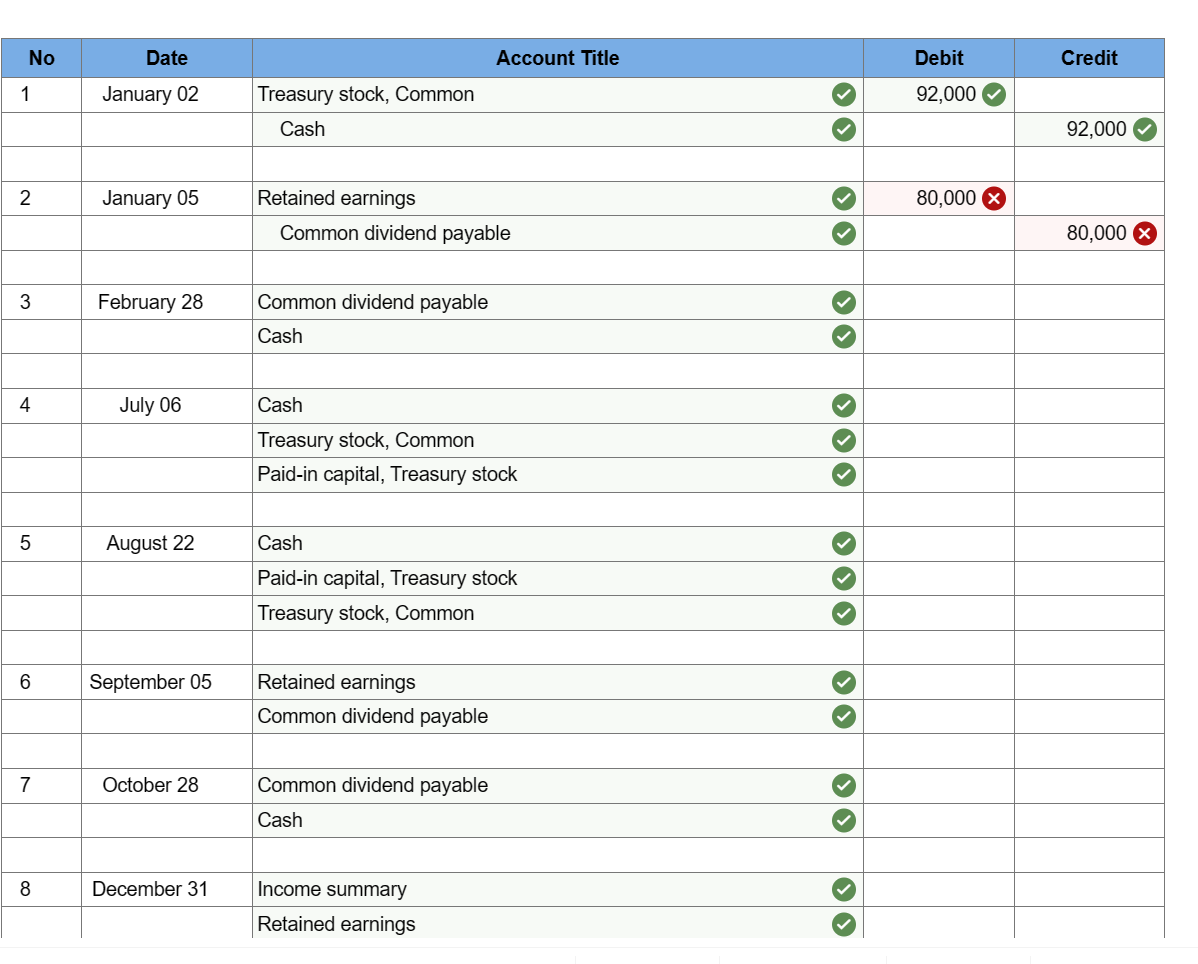Select the Account Title column header
This screenshot has width=1198, height=964.
[x=558, y=58]
